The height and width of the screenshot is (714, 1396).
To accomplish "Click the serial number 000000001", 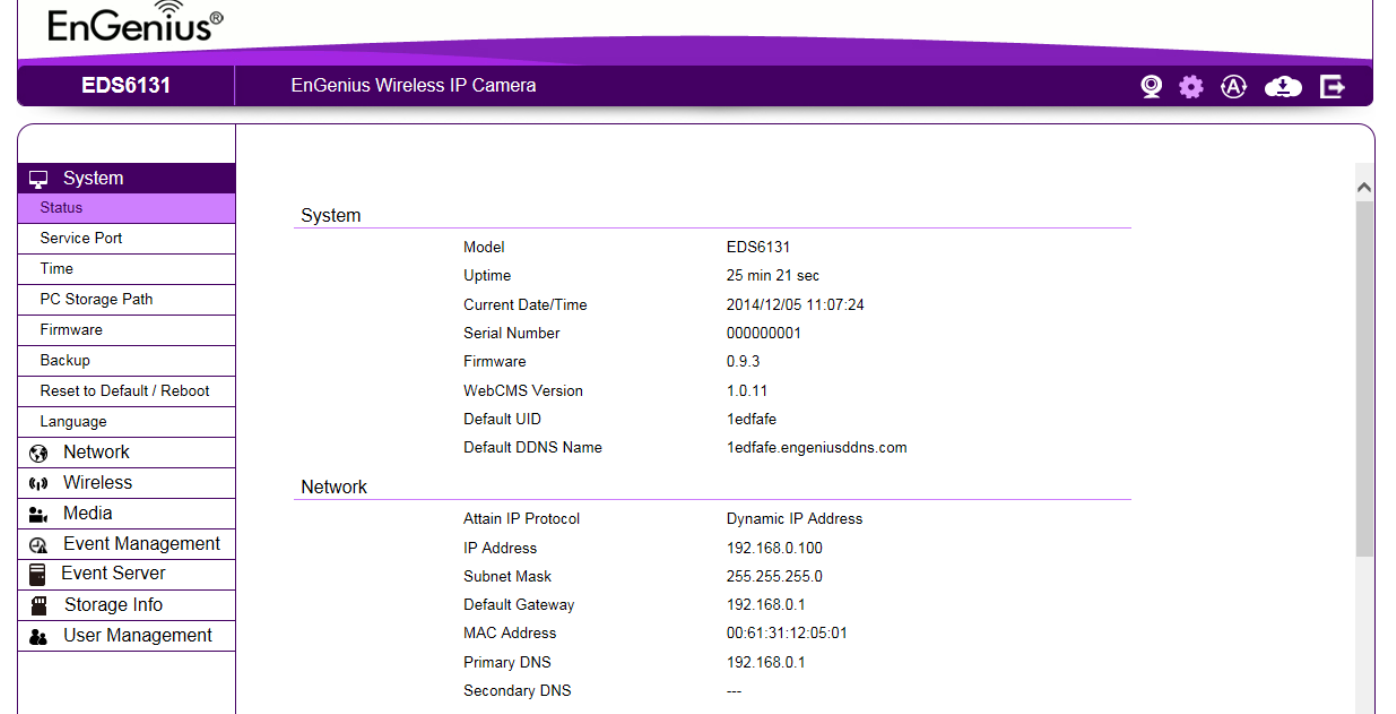I will 763,334.
